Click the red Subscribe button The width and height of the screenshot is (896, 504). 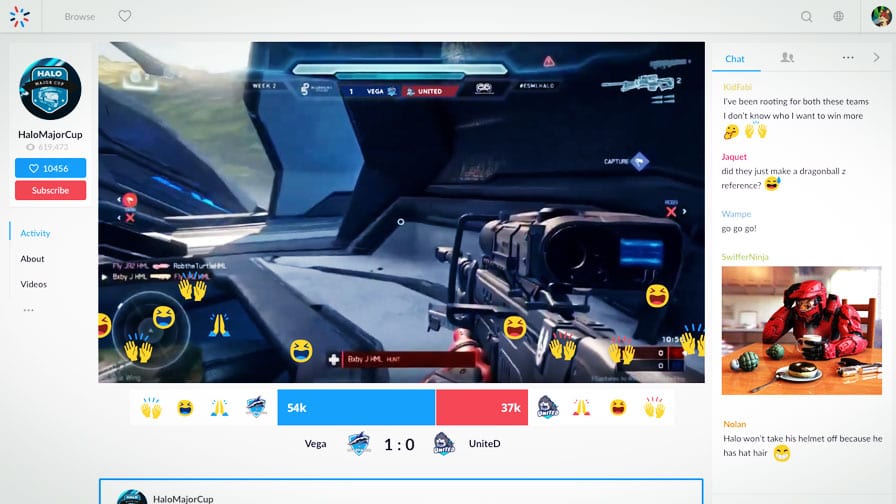coord(50,190)
